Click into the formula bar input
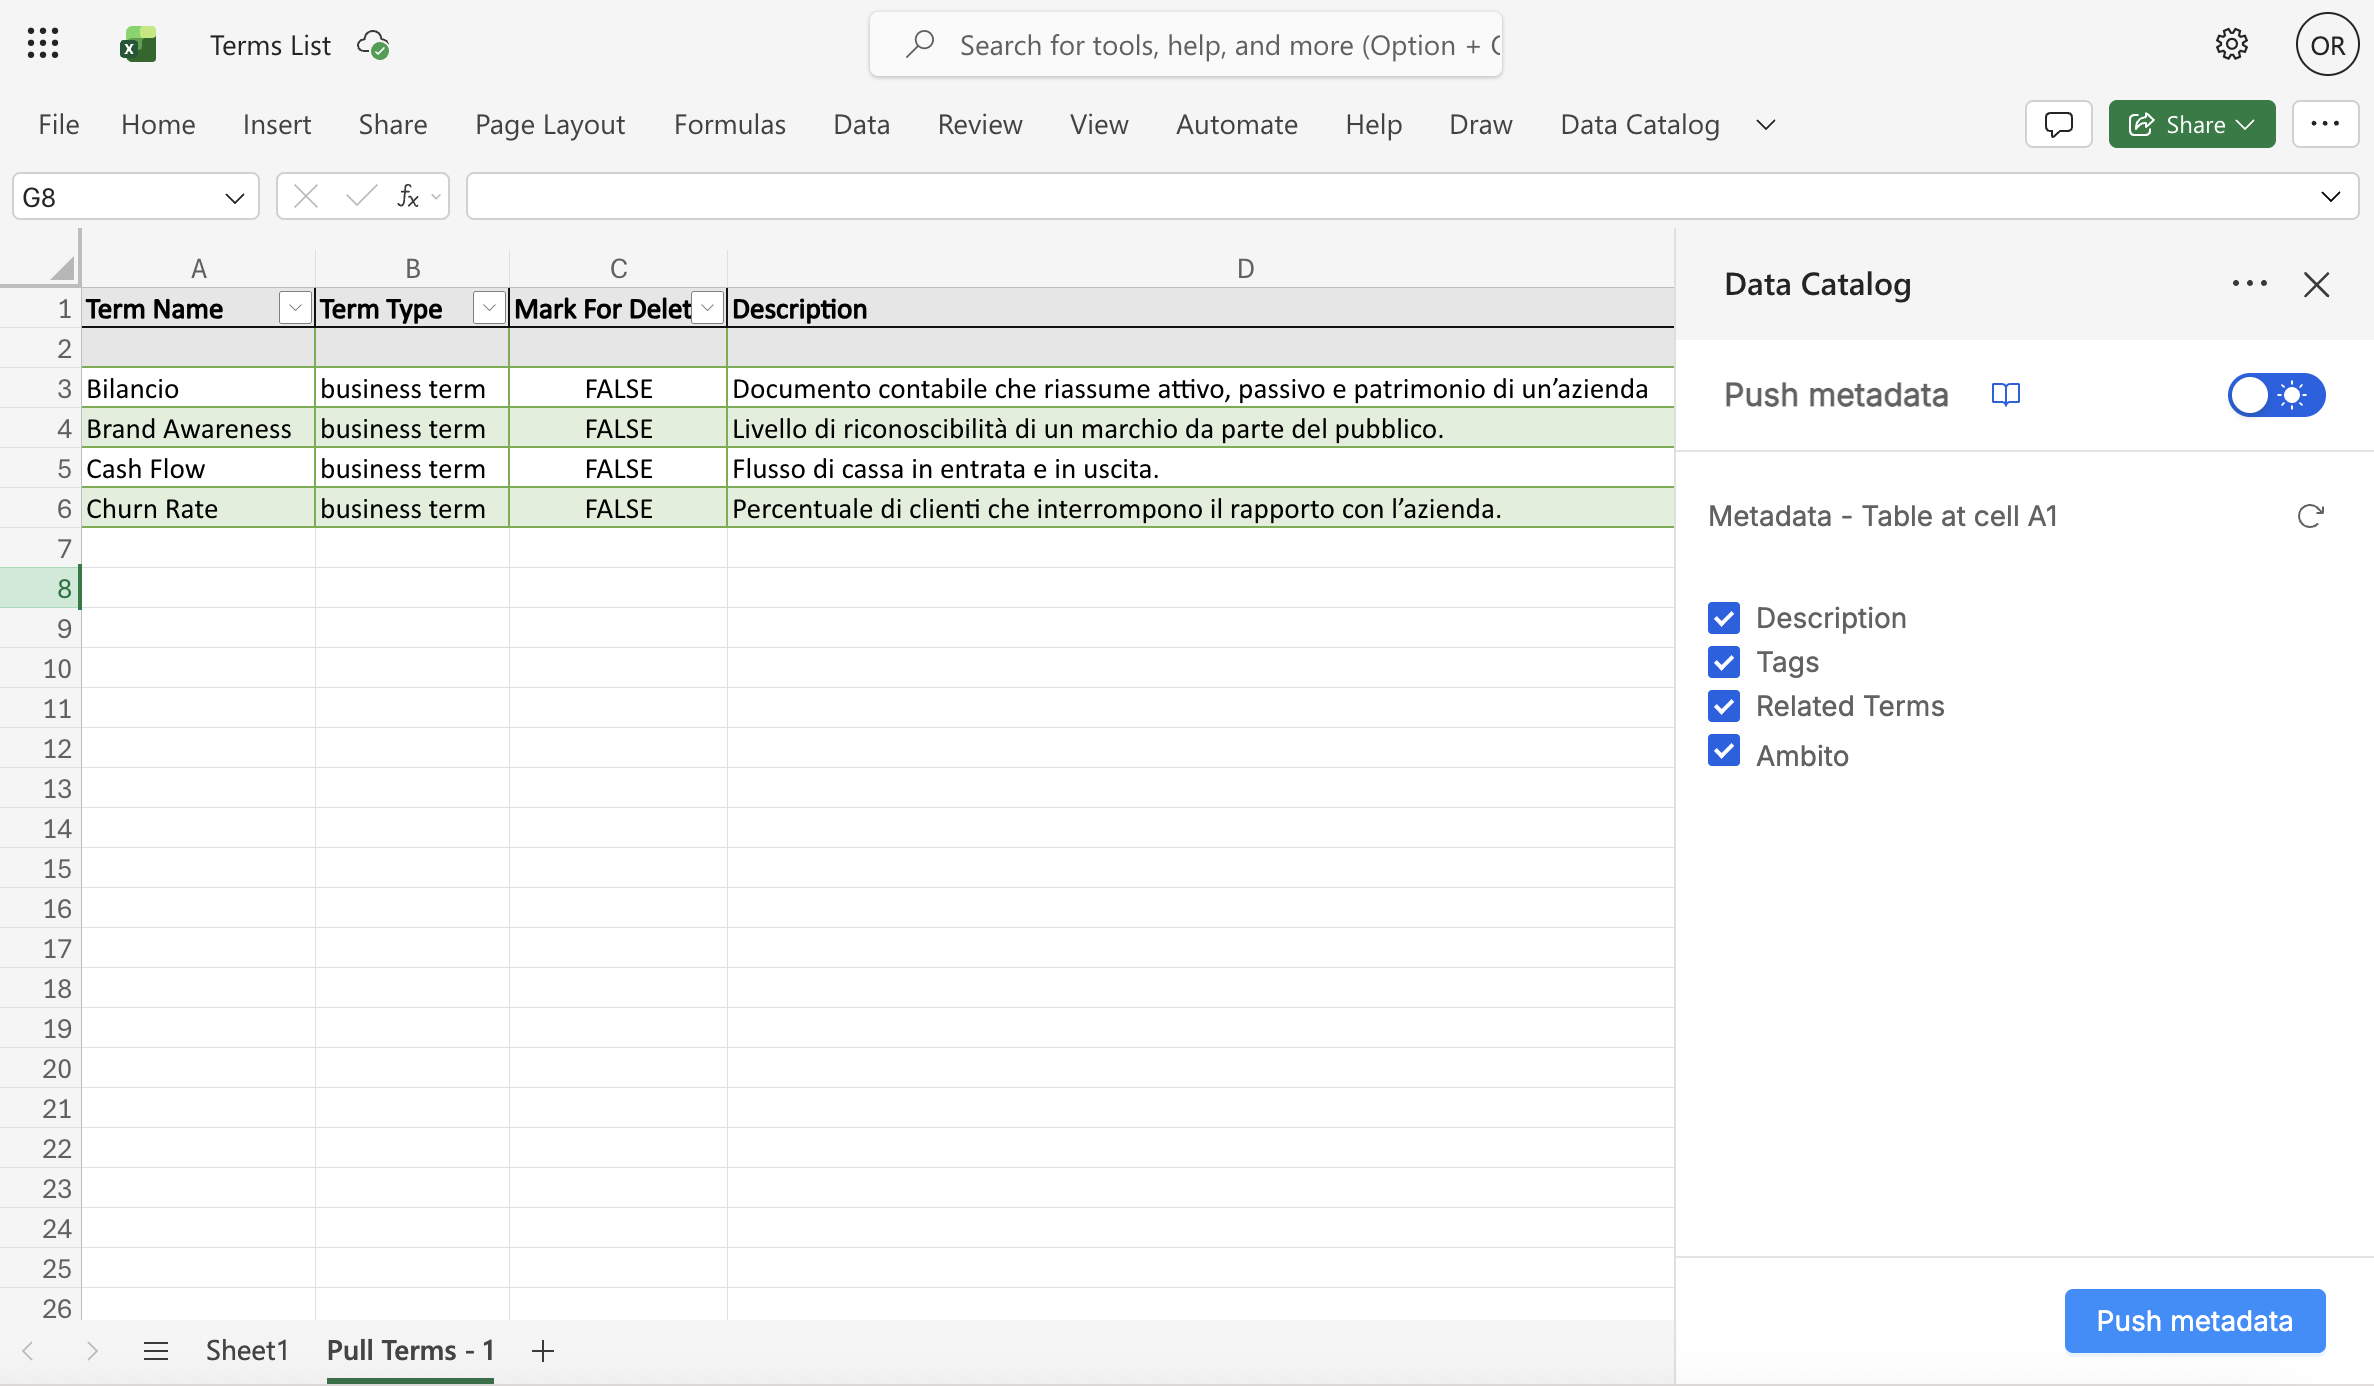 [x=1412, y=196]
